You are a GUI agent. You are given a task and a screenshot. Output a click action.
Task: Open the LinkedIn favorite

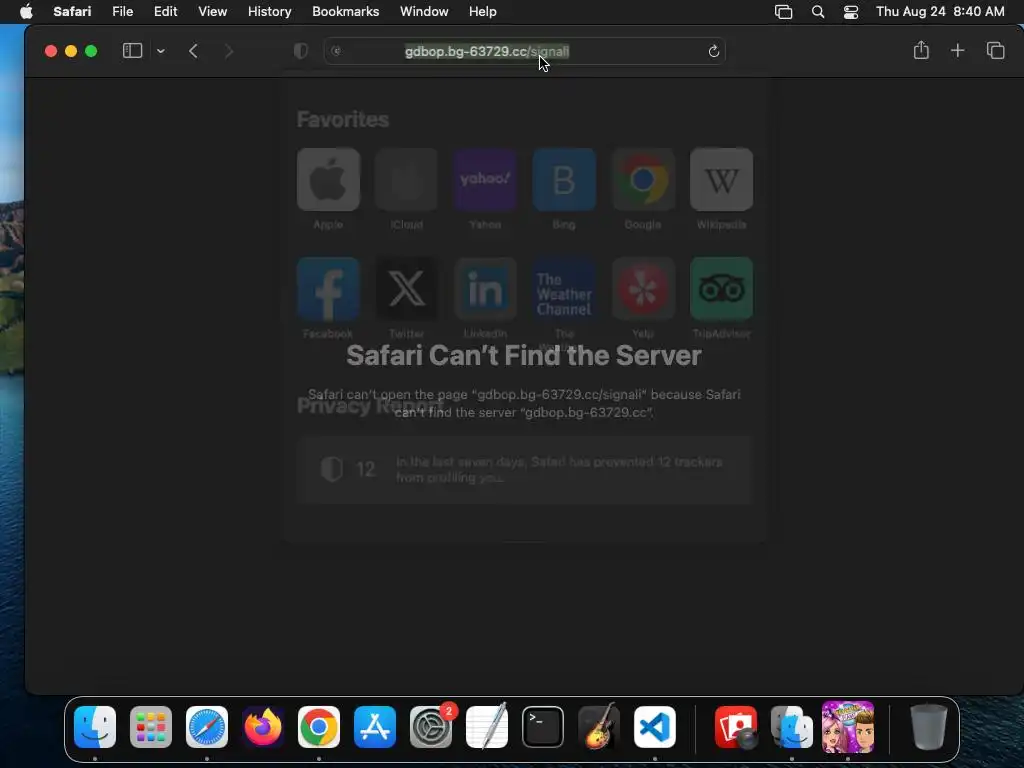tap(485, 289)
